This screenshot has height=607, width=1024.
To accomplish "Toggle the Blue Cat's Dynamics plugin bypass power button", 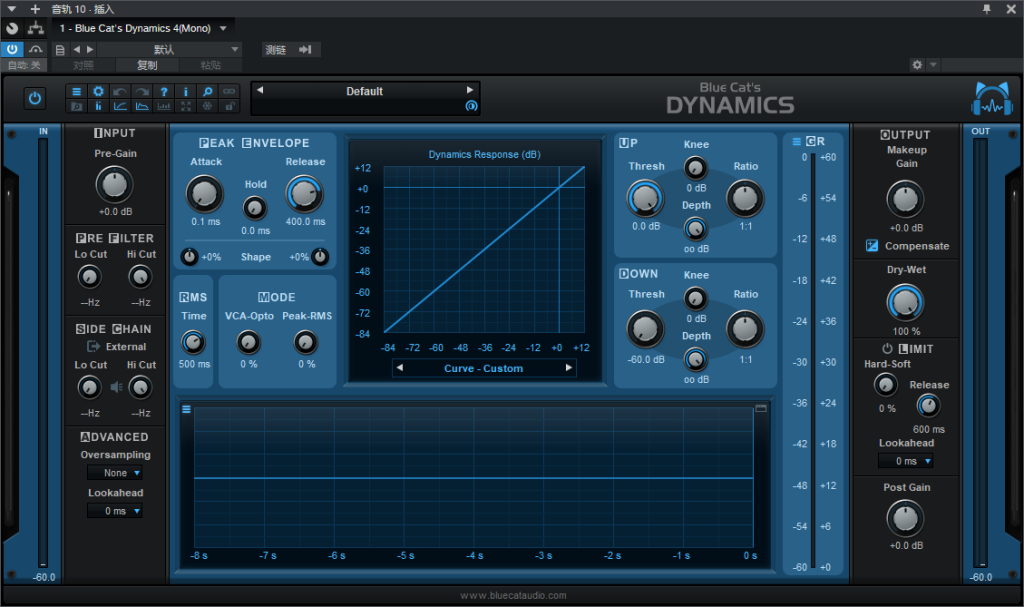I will click(35, 98).
